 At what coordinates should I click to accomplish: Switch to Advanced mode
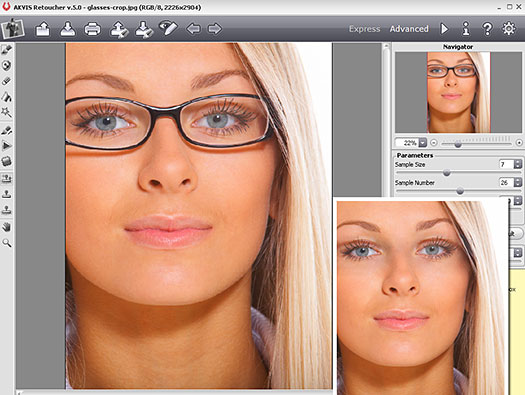point(409,29)
